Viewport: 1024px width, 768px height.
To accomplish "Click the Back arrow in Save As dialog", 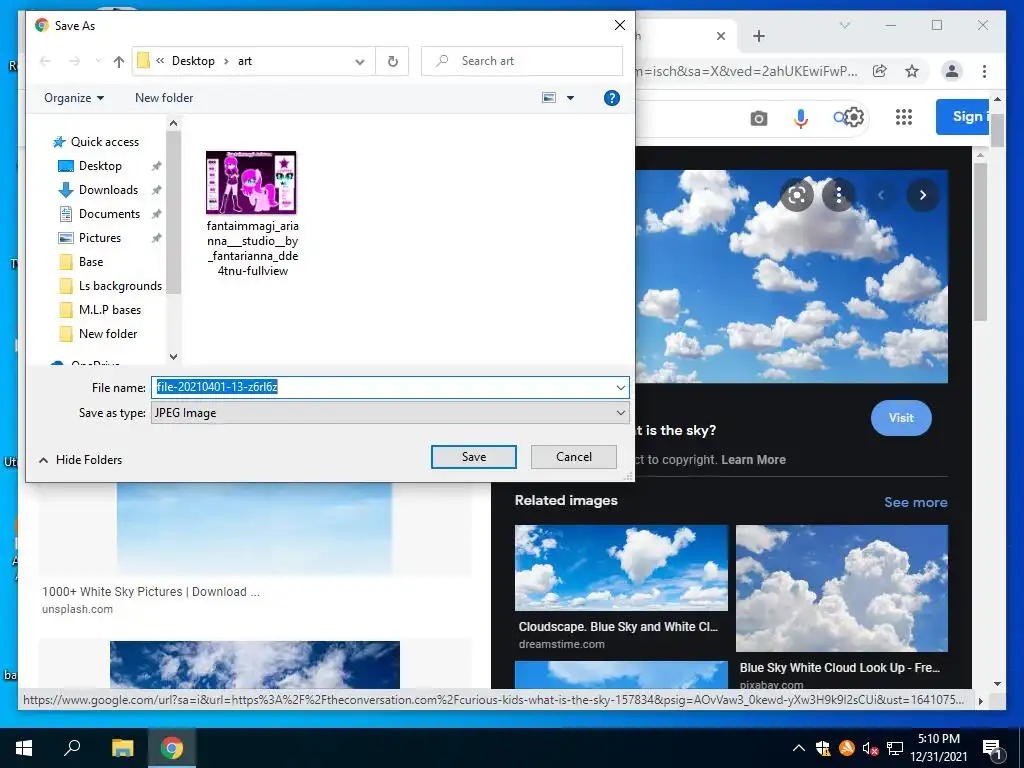I will 45,61.
